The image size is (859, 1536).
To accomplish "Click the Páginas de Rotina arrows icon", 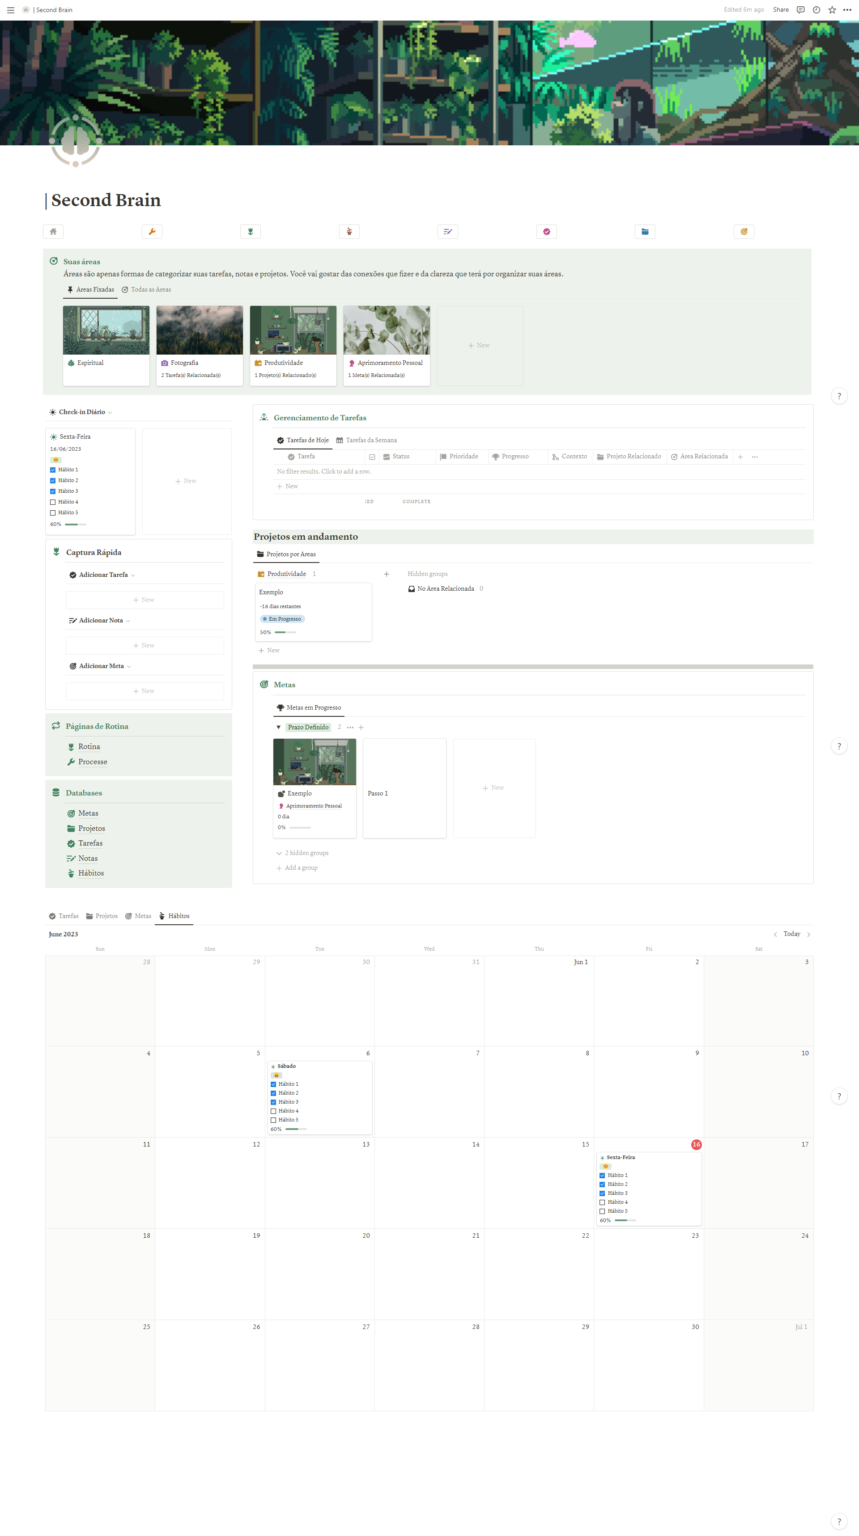I will (56, 726).
